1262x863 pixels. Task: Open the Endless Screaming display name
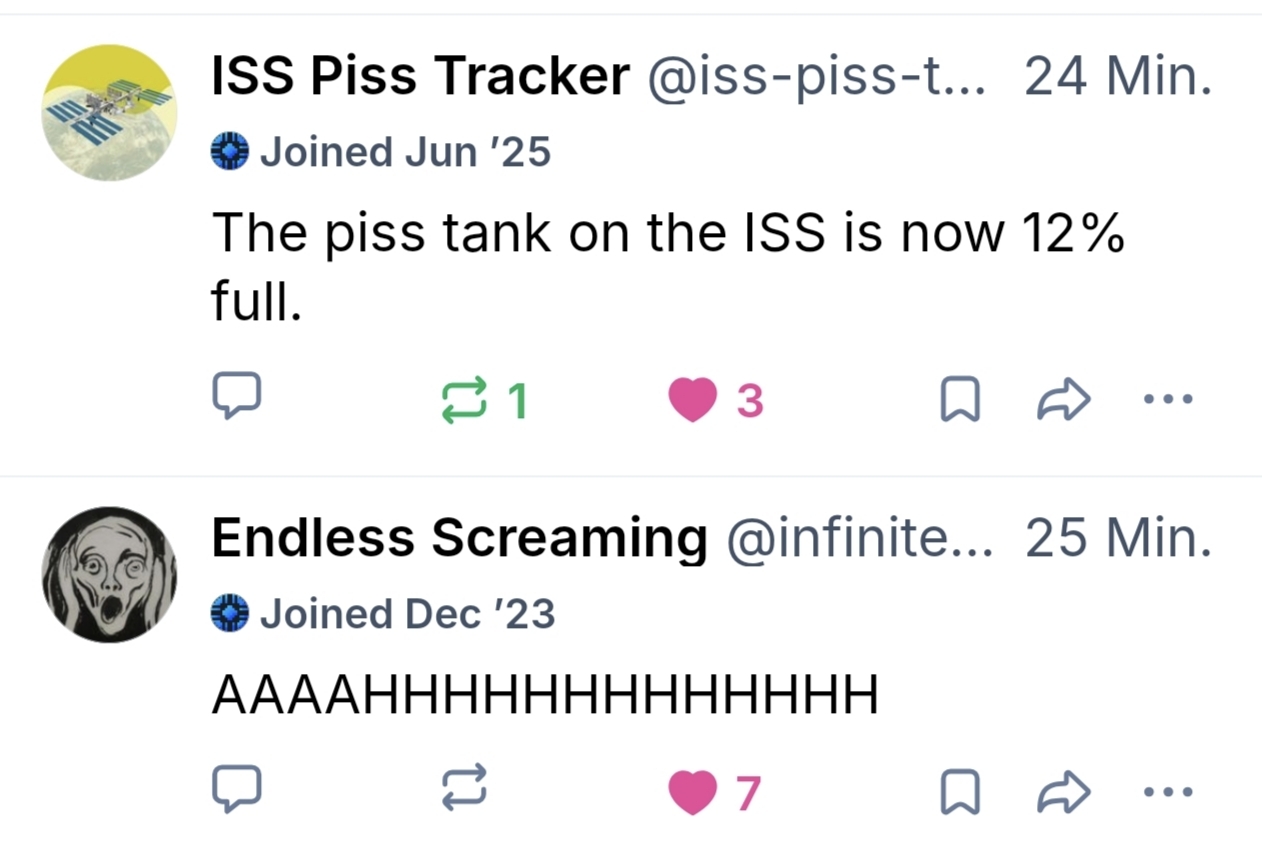coord(459,539)
